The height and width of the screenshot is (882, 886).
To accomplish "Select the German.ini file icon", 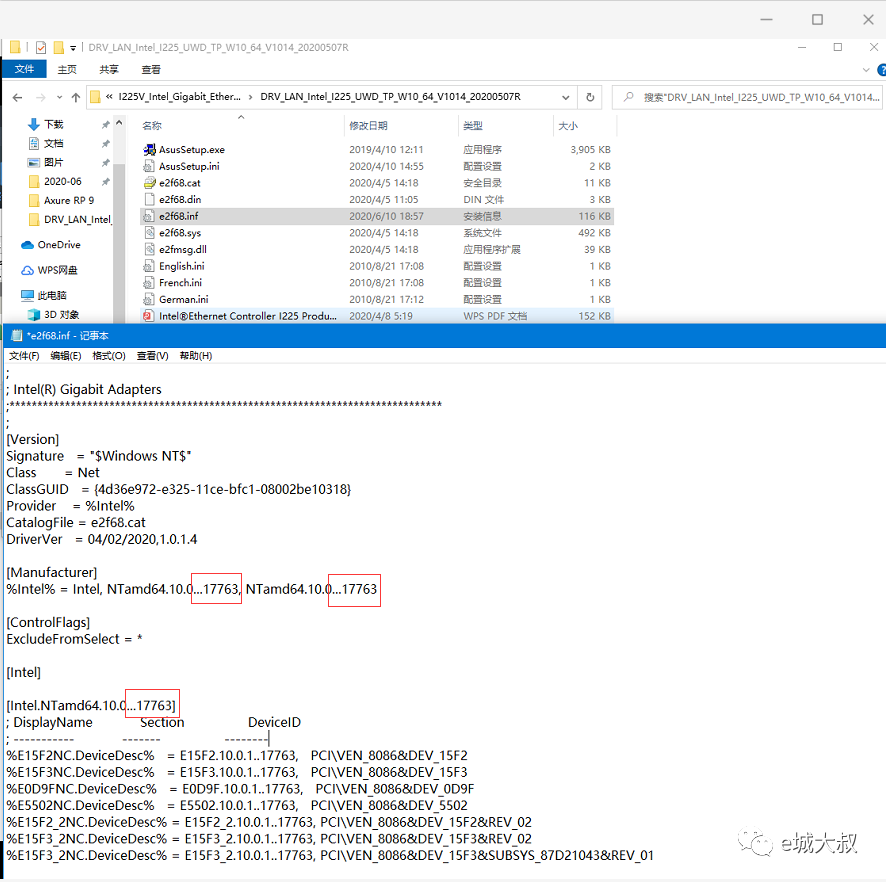I will (x=149, y=299).
